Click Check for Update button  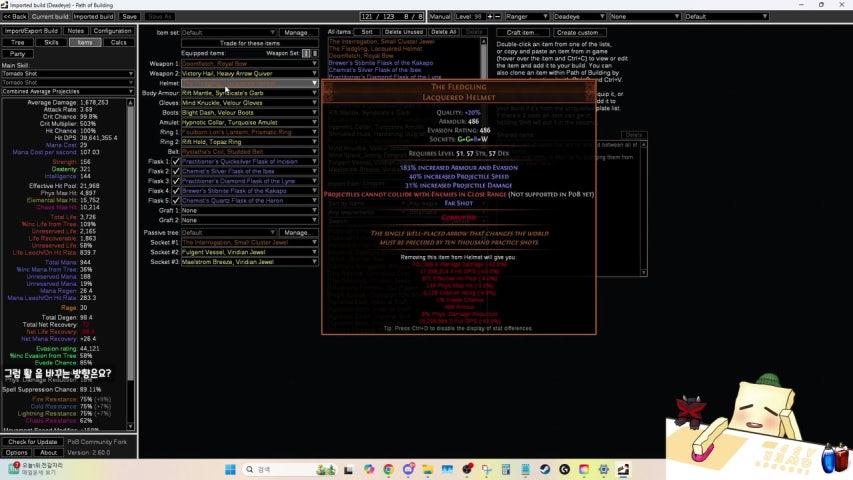pyautogui.click(x=33, y=442)
